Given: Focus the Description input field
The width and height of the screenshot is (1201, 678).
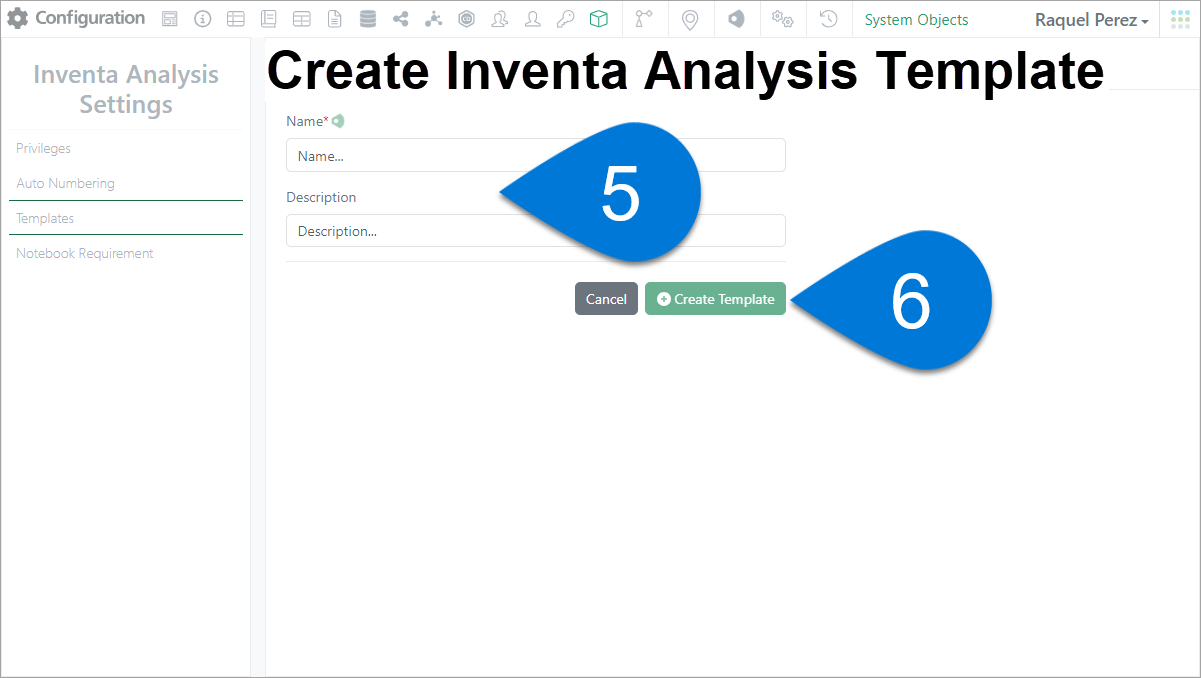Looking at the screenshot, I should pyautogui.click(x=536, y=230).
